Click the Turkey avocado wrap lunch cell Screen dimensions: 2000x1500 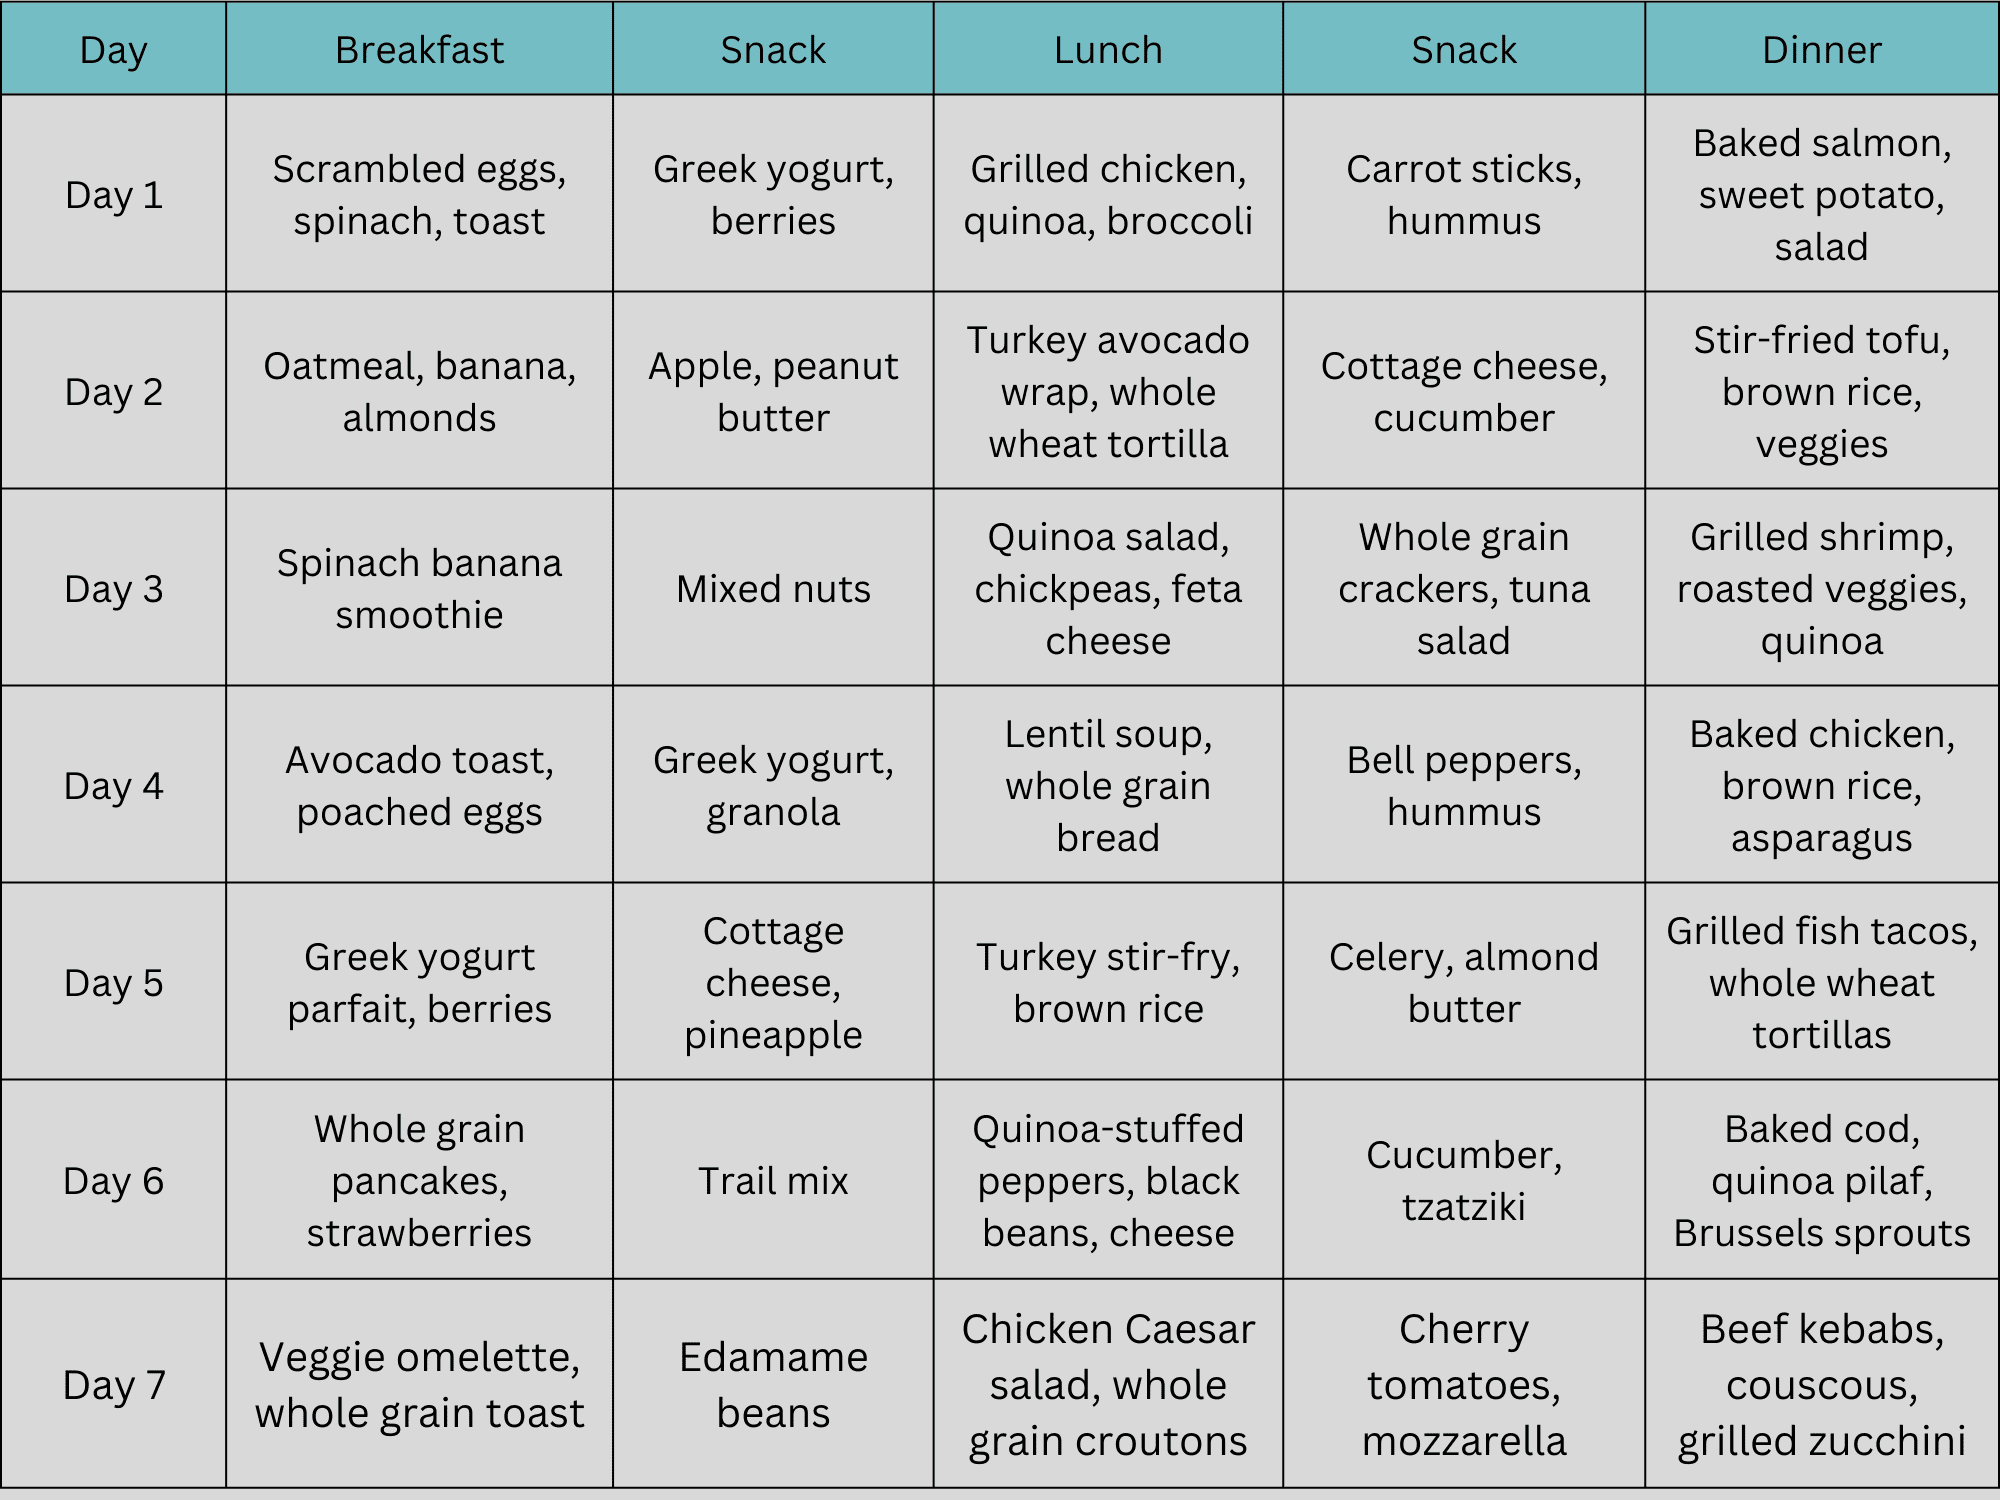tap(1108, 392)
